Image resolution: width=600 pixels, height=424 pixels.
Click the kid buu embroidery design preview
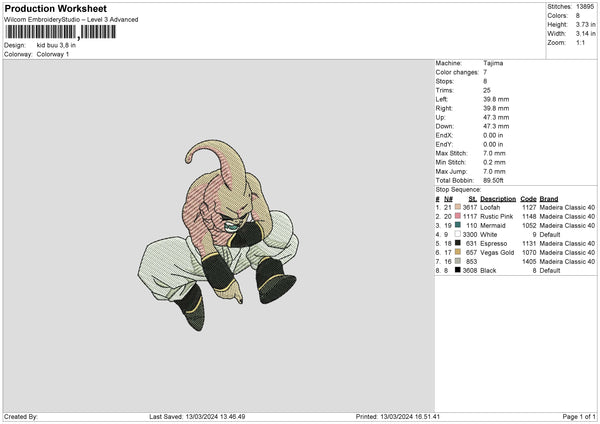click(x=218, y=235)
